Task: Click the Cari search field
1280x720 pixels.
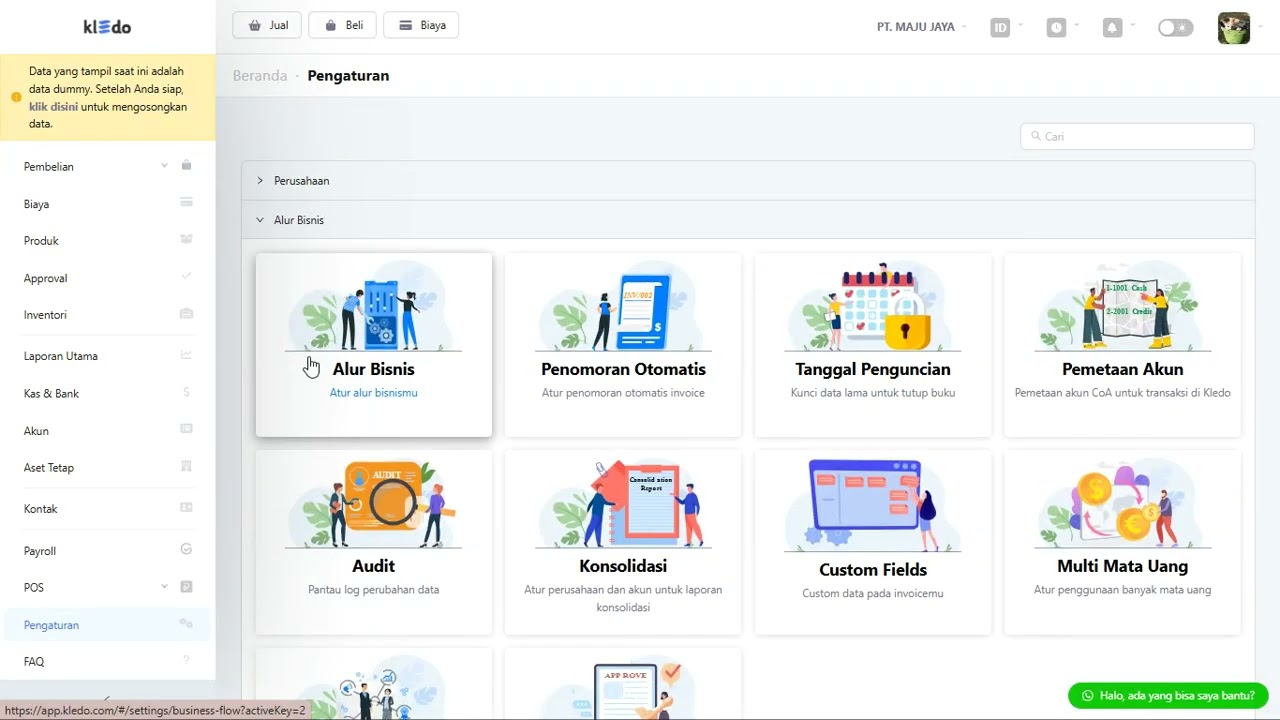Action: tap(1137, 136)
